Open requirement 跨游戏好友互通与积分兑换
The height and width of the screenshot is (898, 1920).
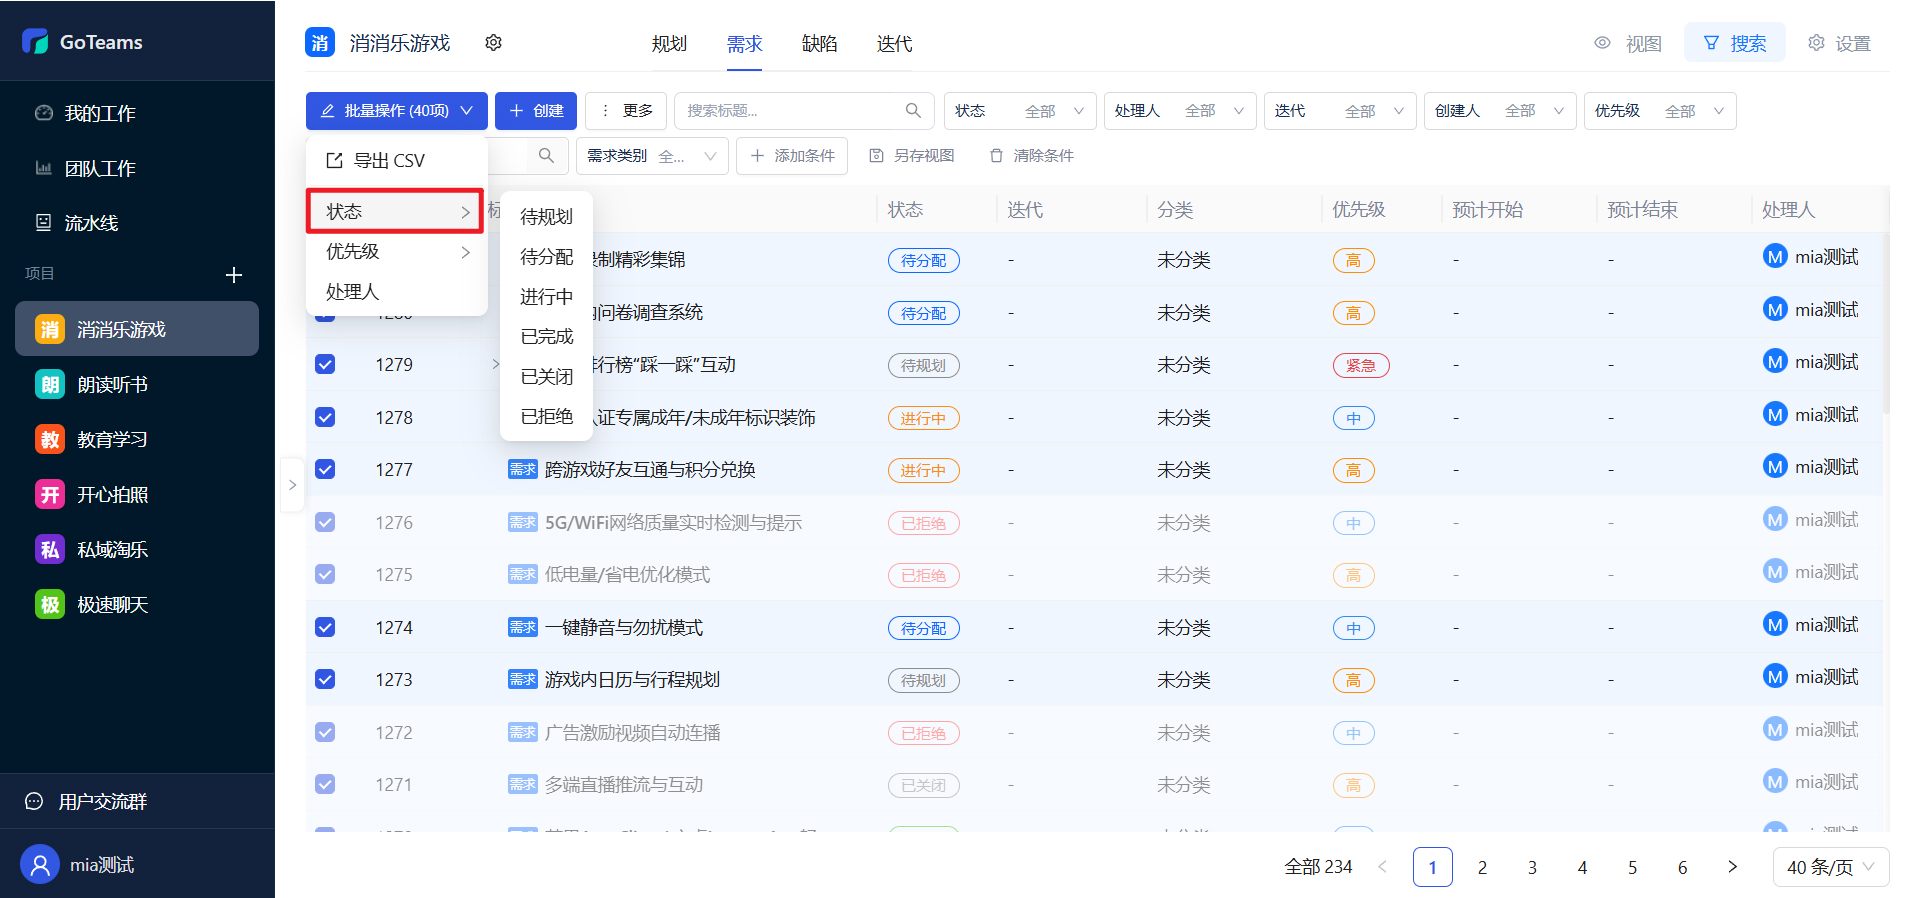(x=650, y=469)
